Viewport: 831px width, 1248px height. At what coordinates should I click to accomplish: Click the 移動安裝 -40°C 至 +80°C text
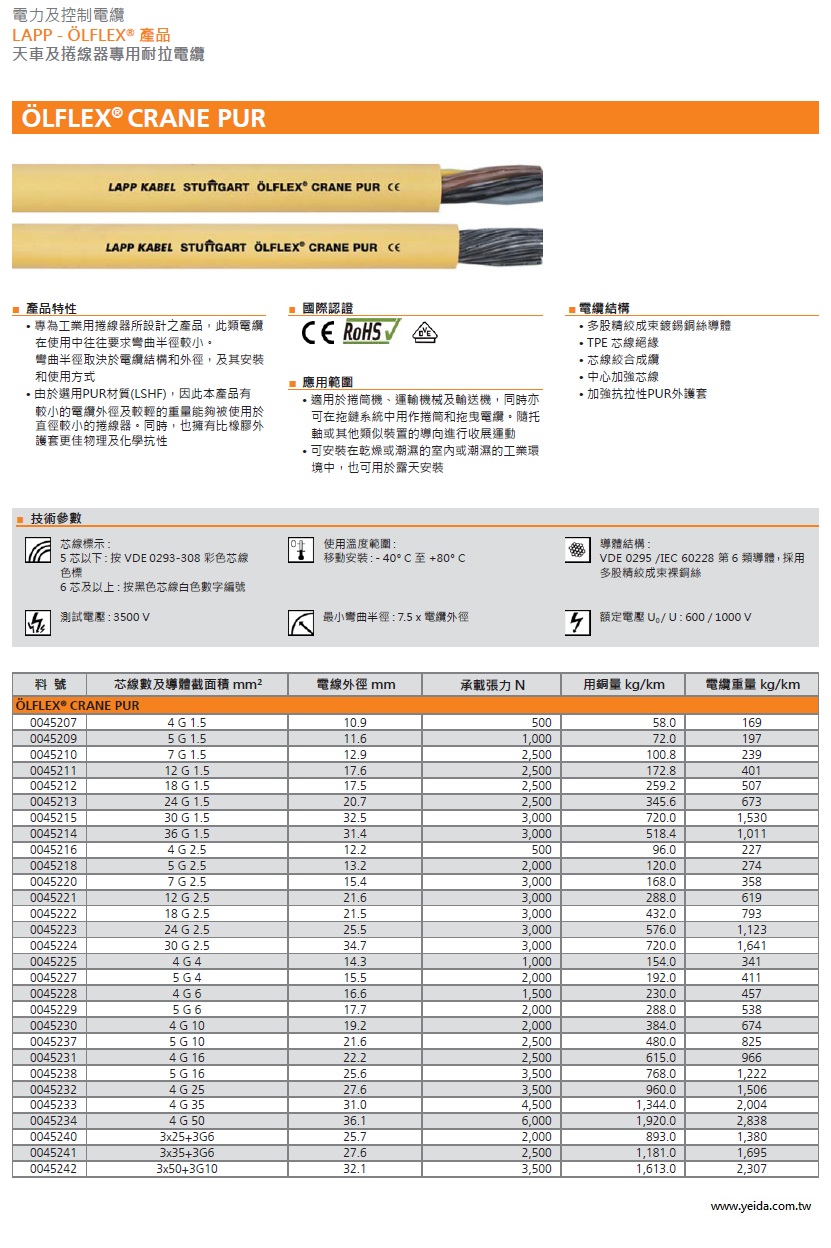[x=394, y=558]
